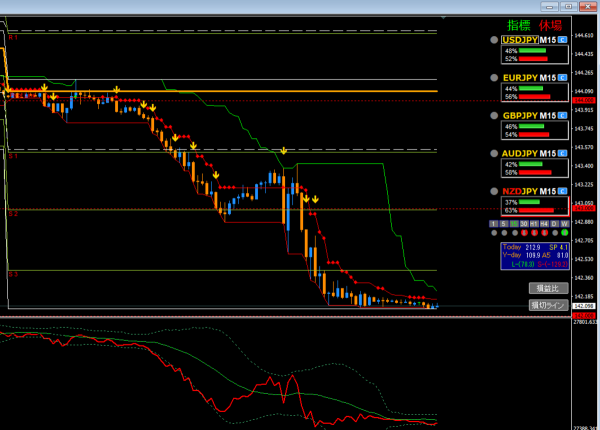This screenshot has width=600, height=430.
Task: Switch to the H4 timeframe button
Action: coord(546,223)
